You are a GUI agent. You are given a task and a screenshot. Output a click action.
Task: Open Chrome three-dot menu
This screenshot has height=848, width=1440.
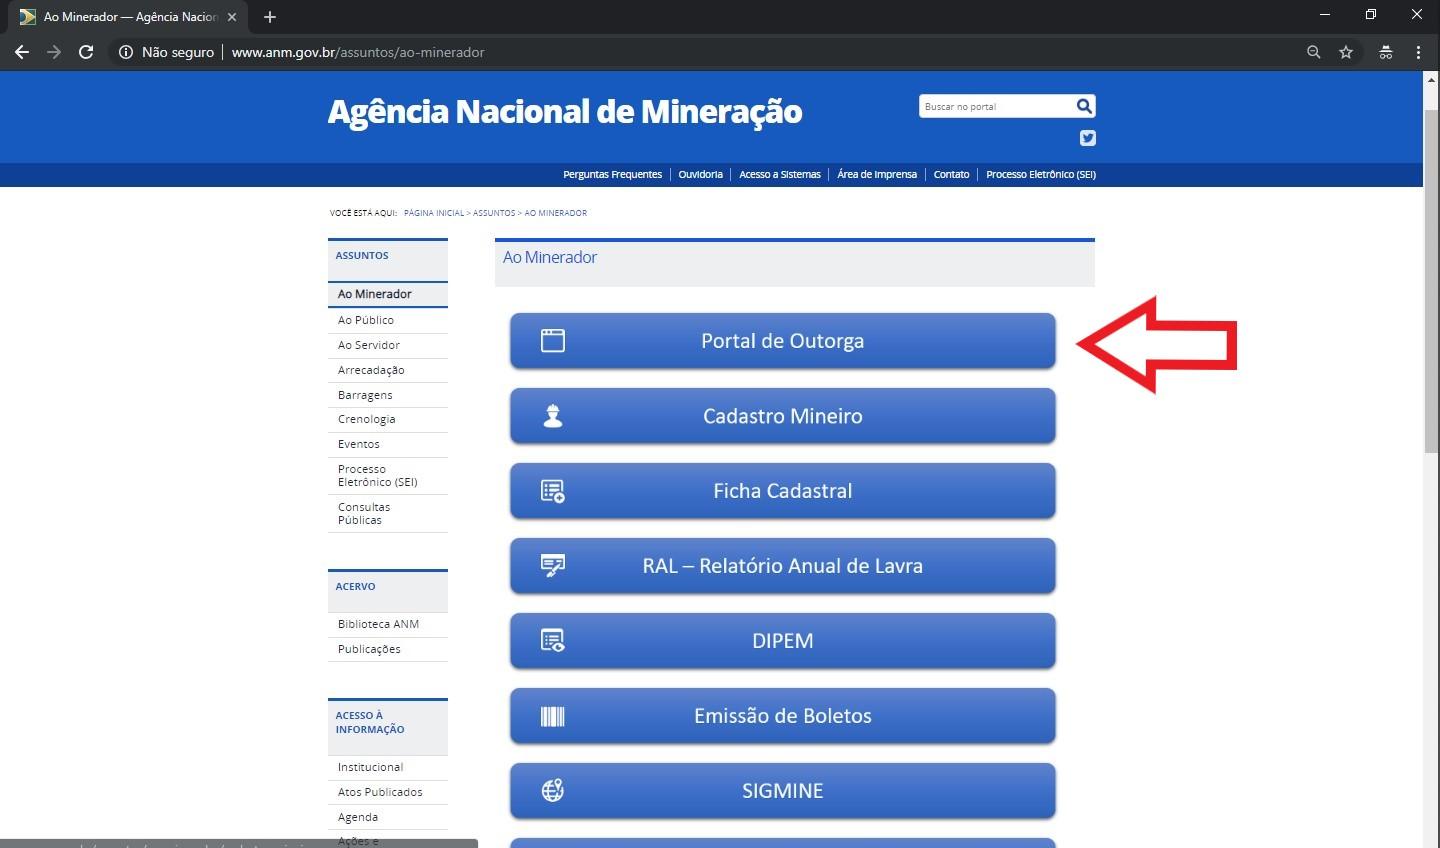click(1418, 52)
